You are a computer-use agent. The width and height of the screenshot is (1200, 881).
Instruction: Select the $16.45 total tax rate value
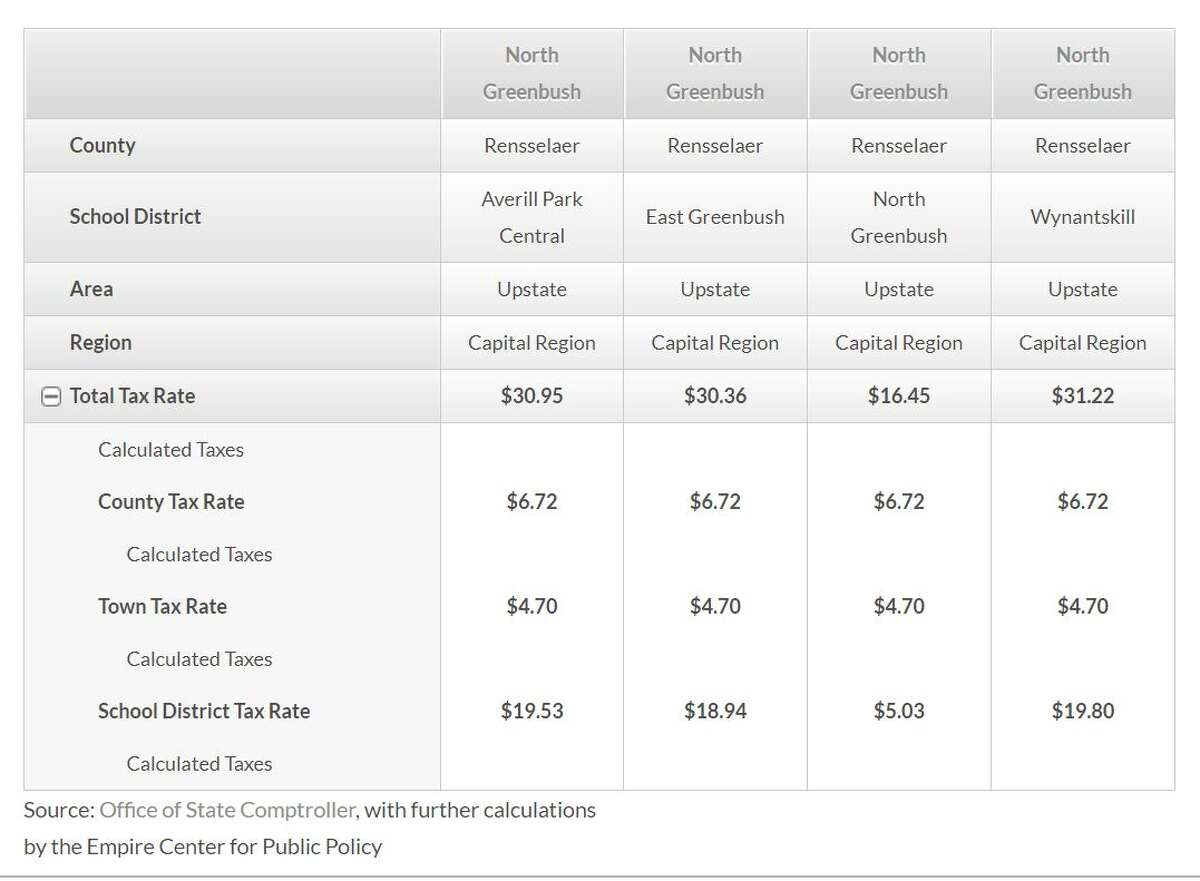click(x=899, y=396)
